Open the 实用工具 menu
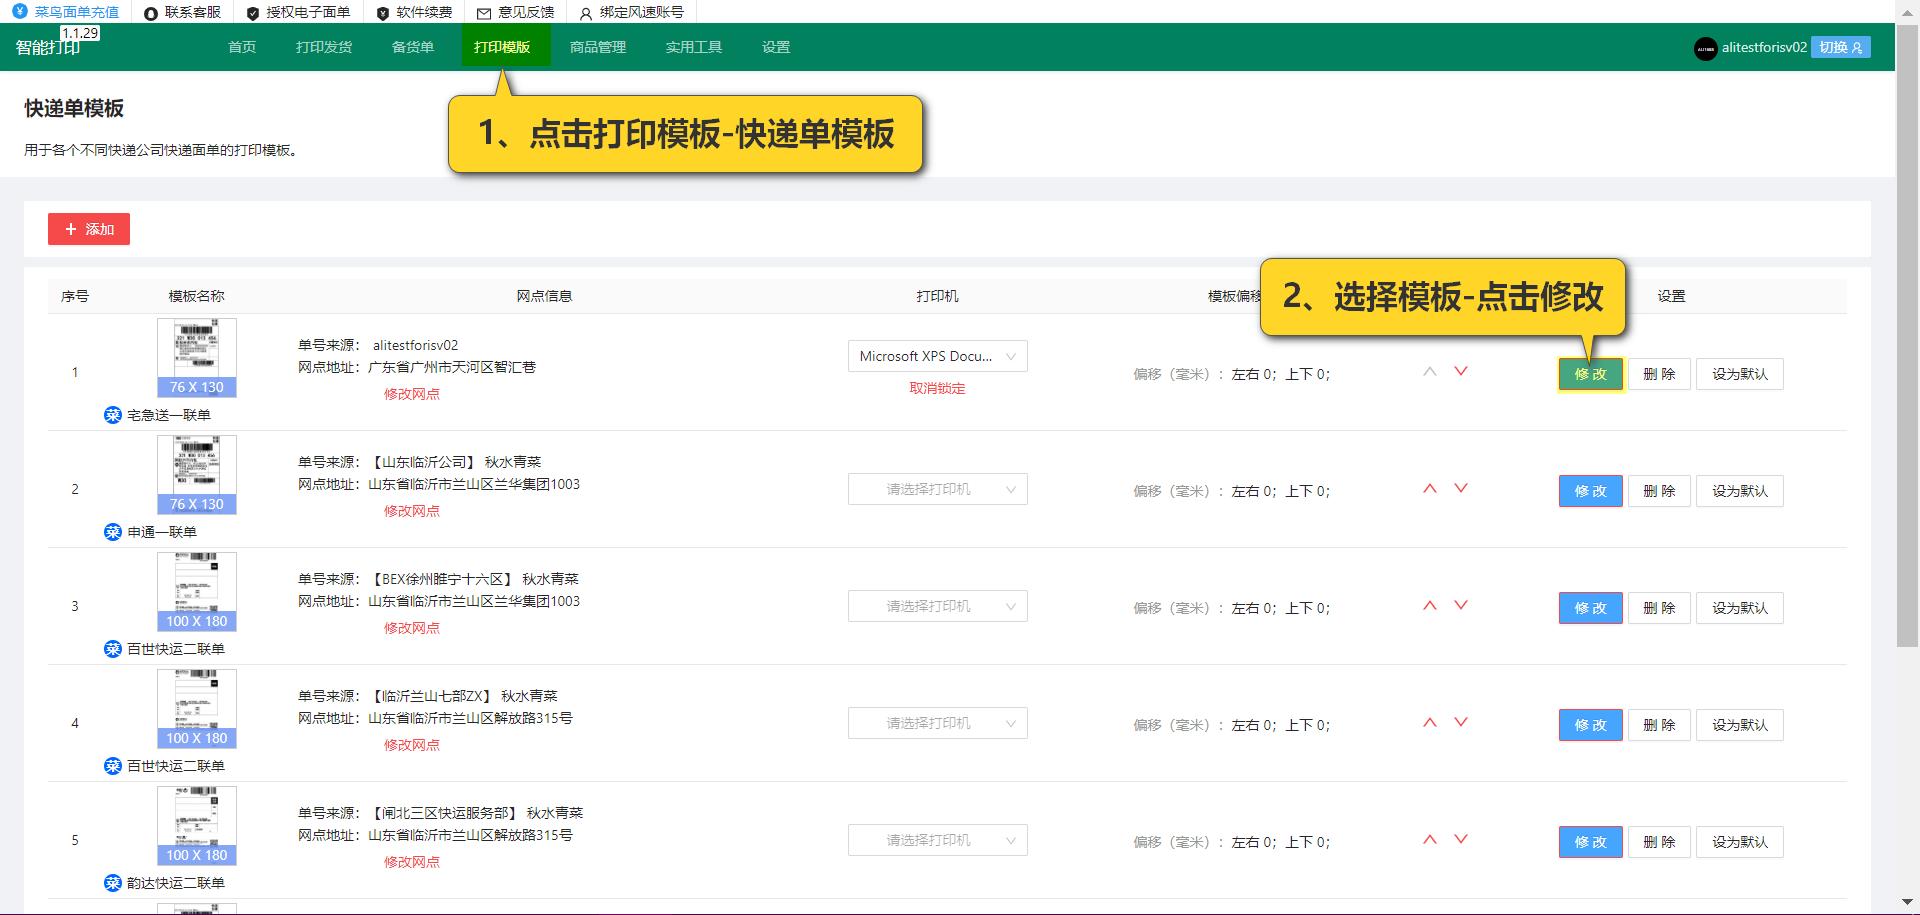The image size is (1920, 915). [693, 46]
